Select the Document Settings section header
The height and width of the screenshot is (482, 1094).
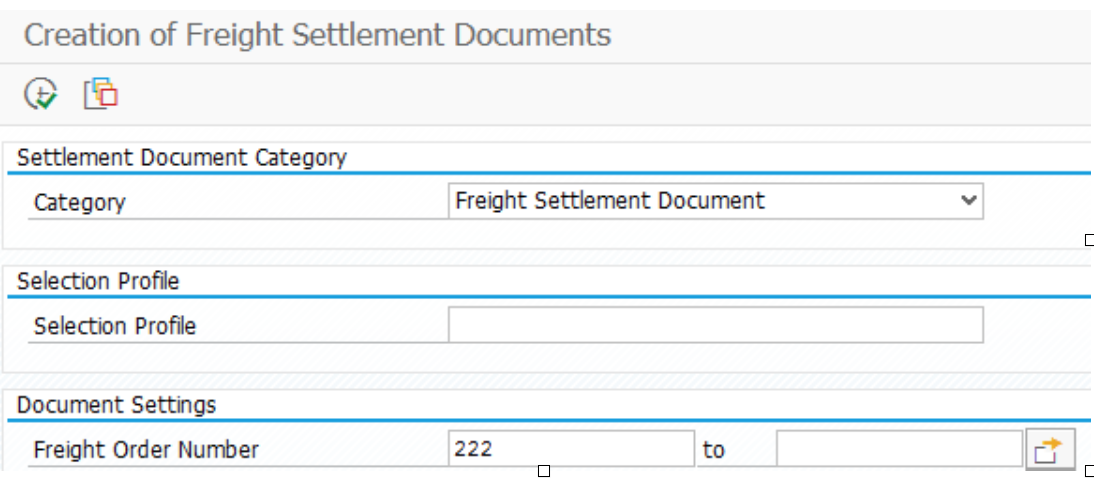coord(117,405)
